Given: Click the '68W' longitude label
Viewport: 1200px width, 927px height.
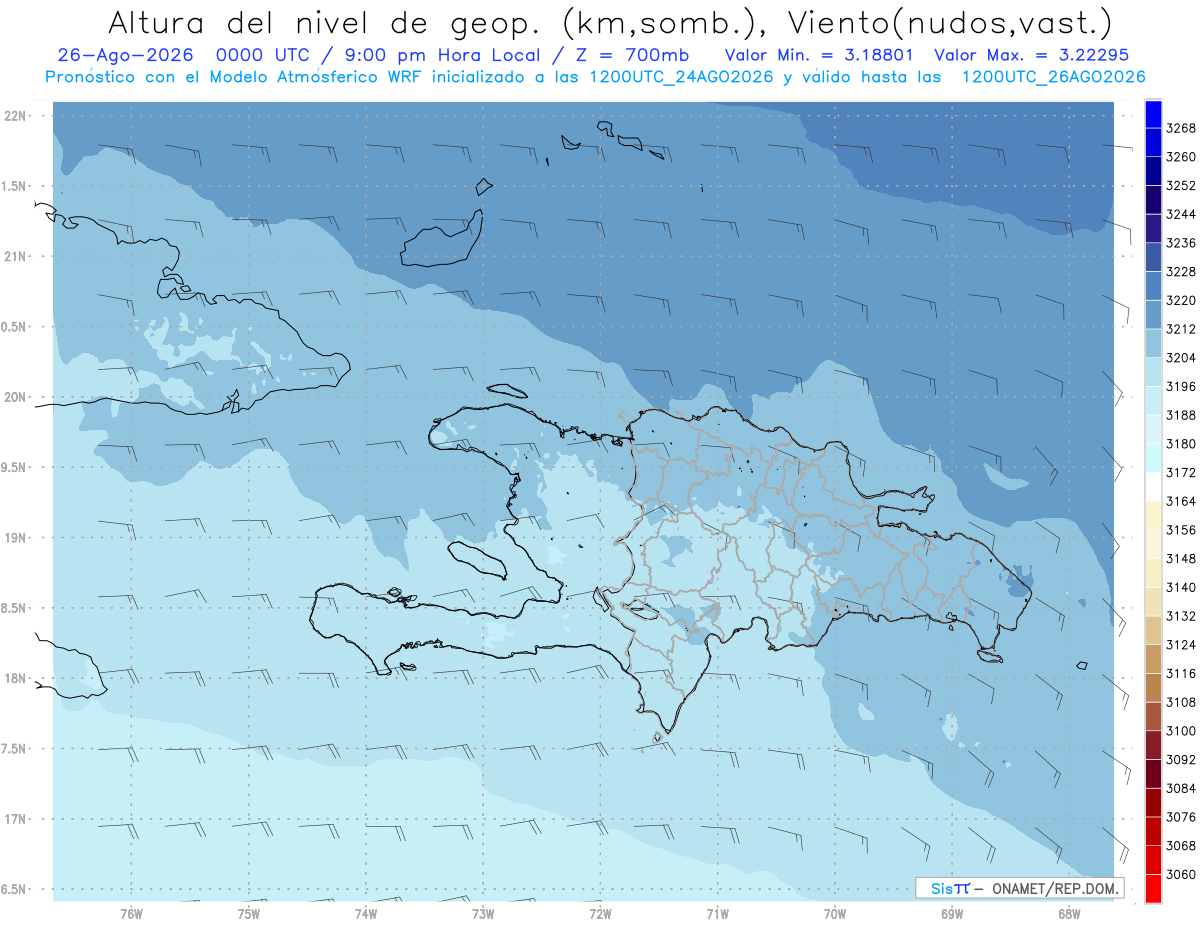Looking at the screenshot, I should tap(1069, 914).
